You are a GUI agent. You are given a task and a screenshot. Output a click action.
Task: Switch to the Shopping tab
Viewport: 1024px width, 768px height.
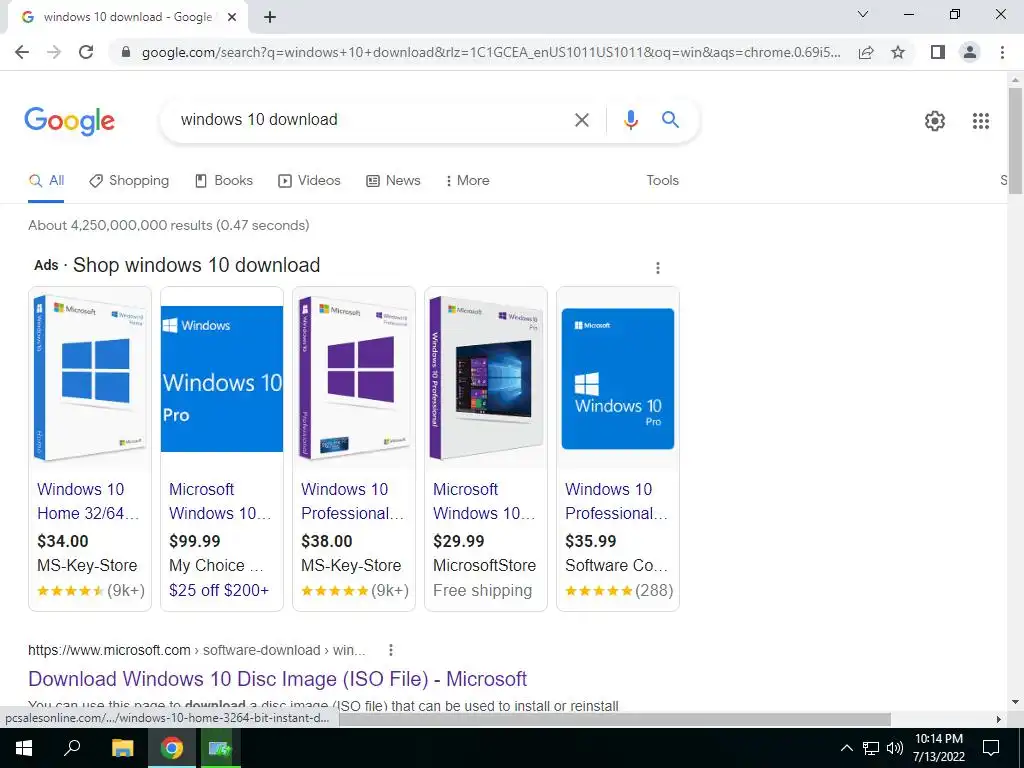129,181
